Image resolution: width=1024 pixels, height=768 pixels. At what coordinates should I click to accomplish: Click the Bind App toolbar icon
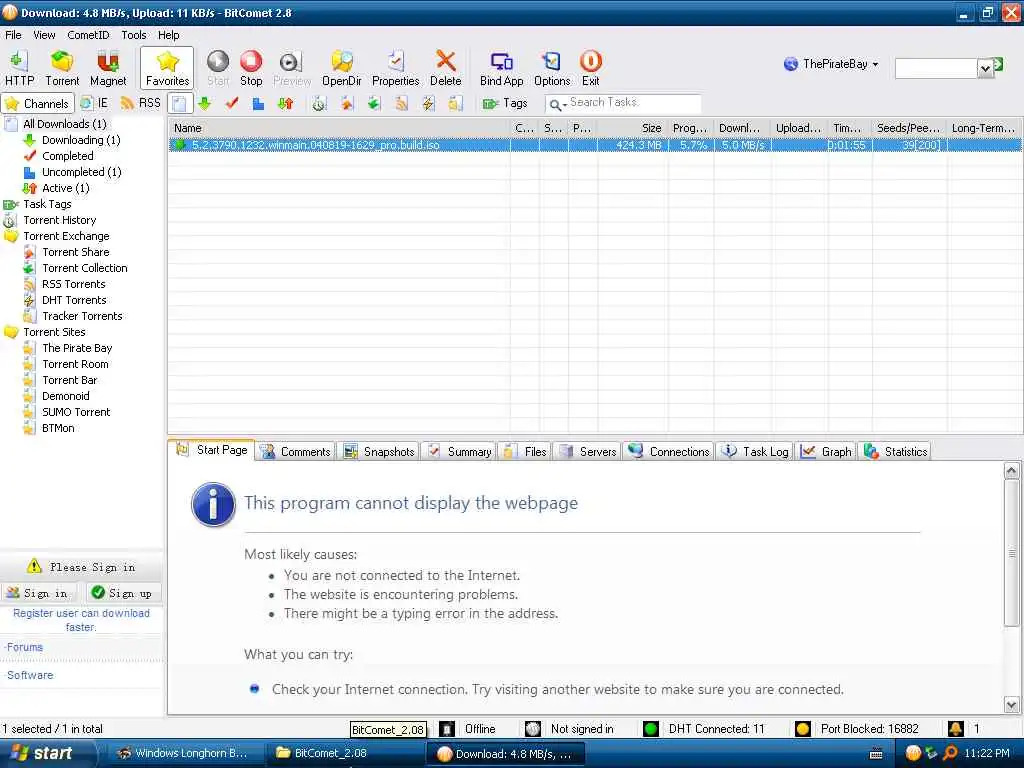(x=501, y=68)
